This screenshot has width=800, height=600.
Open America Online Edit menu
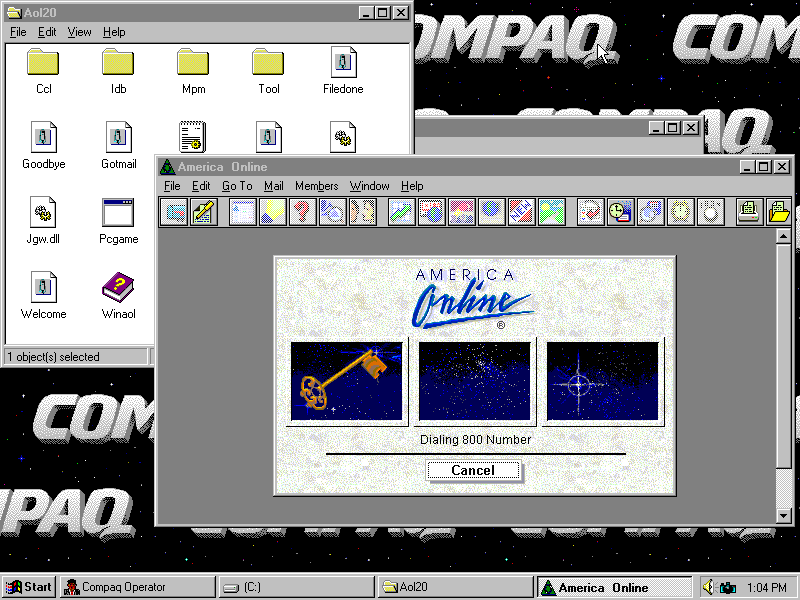[201, 186]
